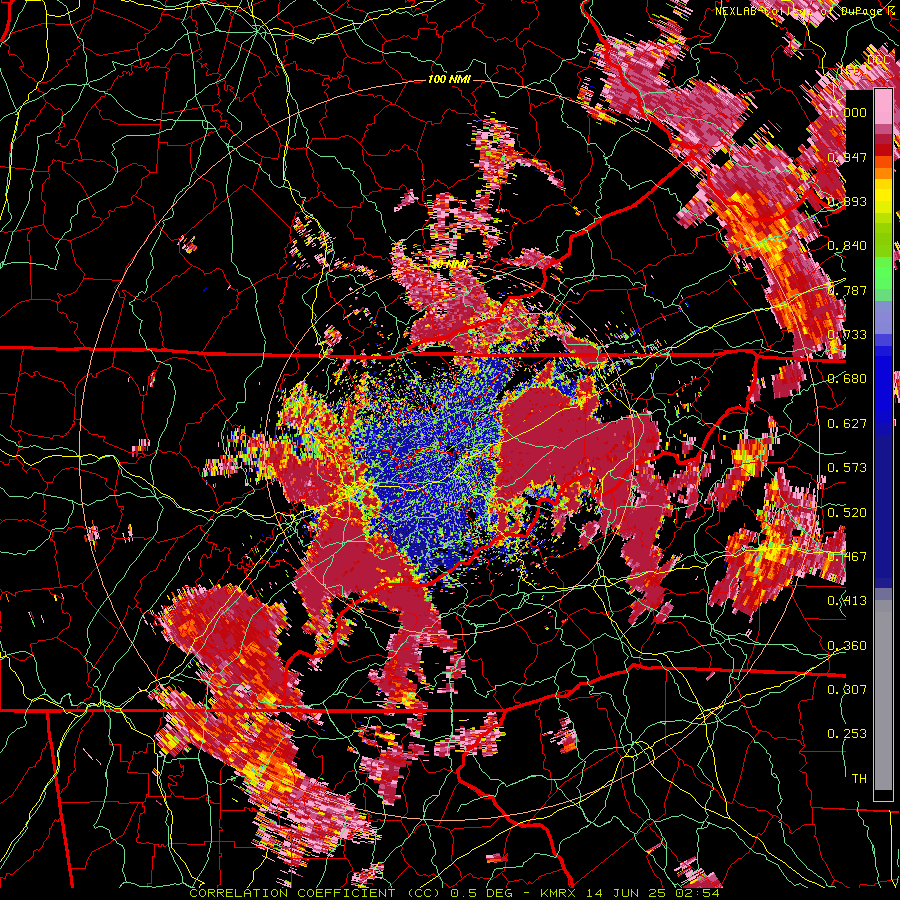This screenshot has height=900, width=900.
Task: Click the 0.520 legend value
Action: tap(847, 513)
